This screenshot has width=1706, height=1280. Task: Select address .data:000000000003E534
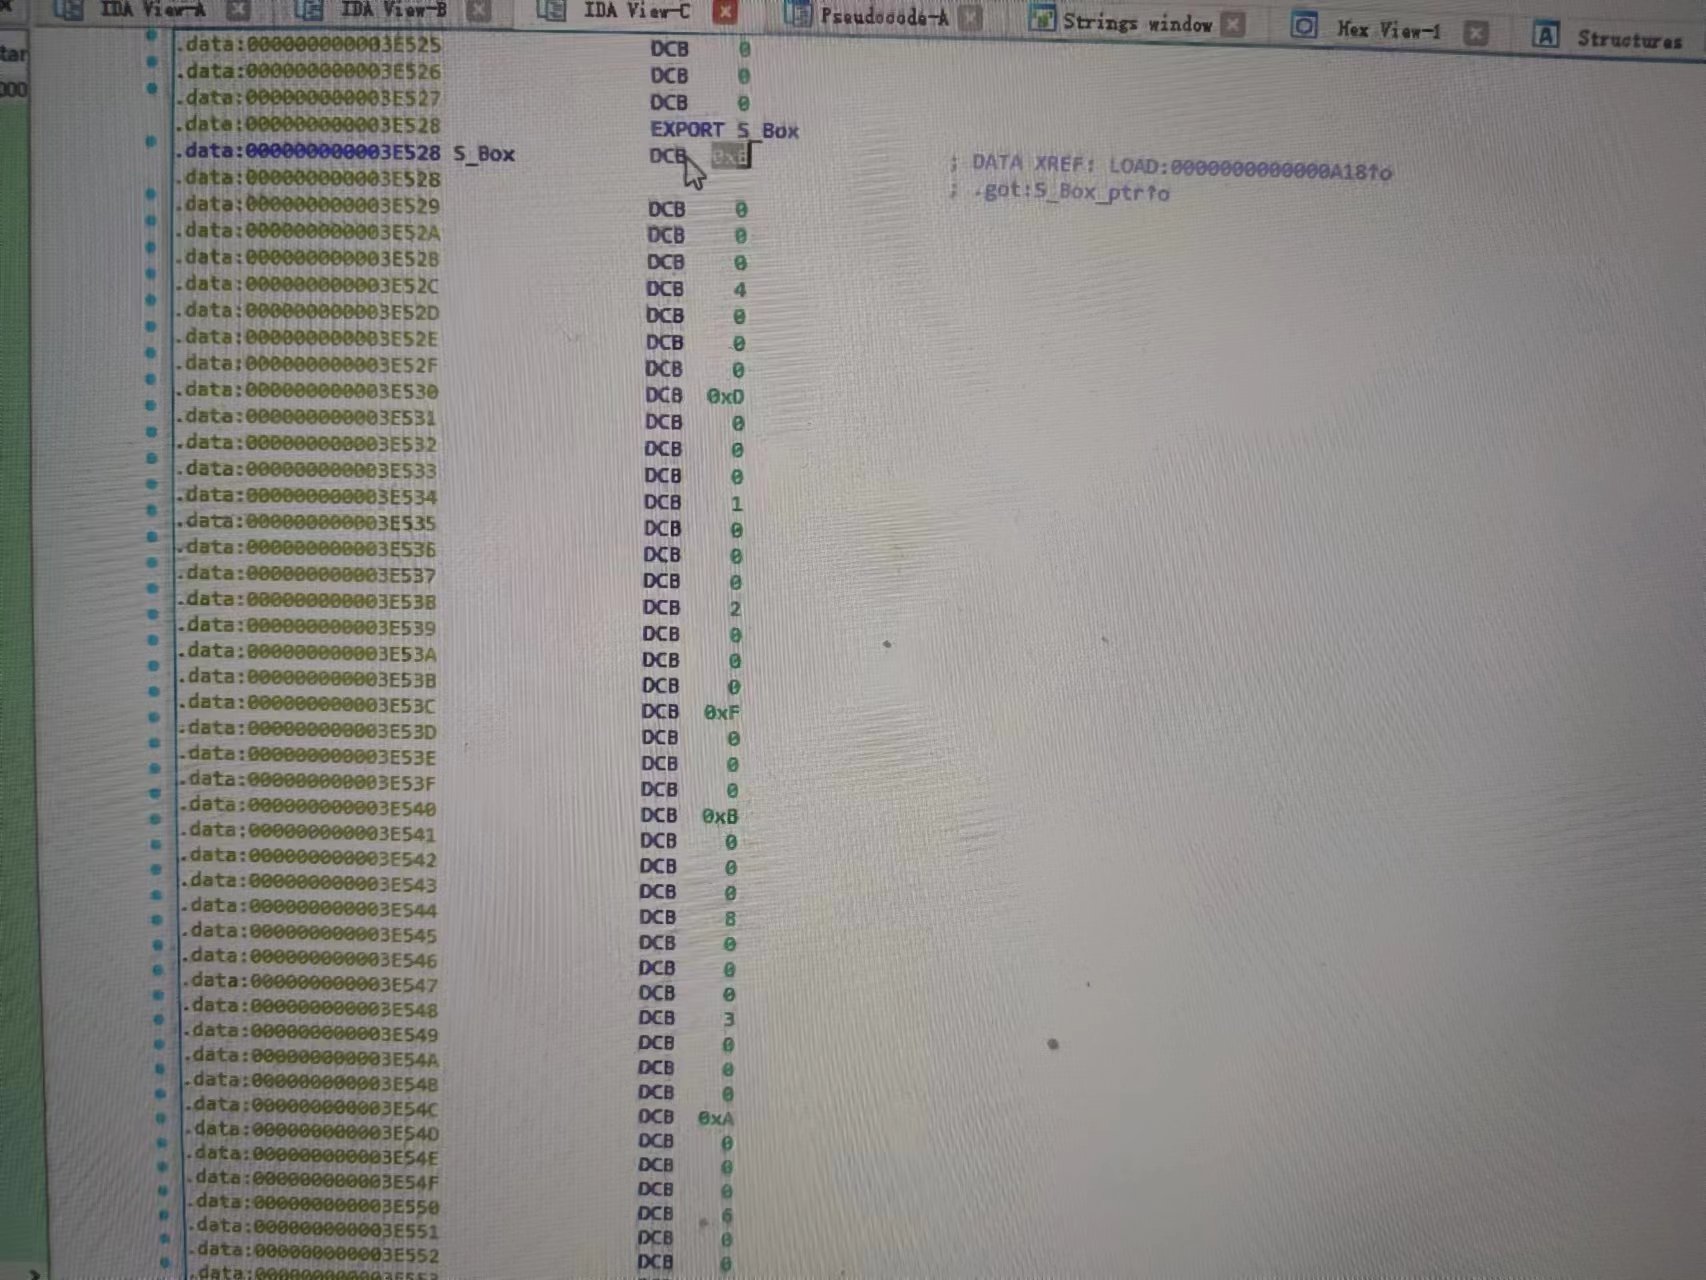pyautogui.click(x=307, y=496)
